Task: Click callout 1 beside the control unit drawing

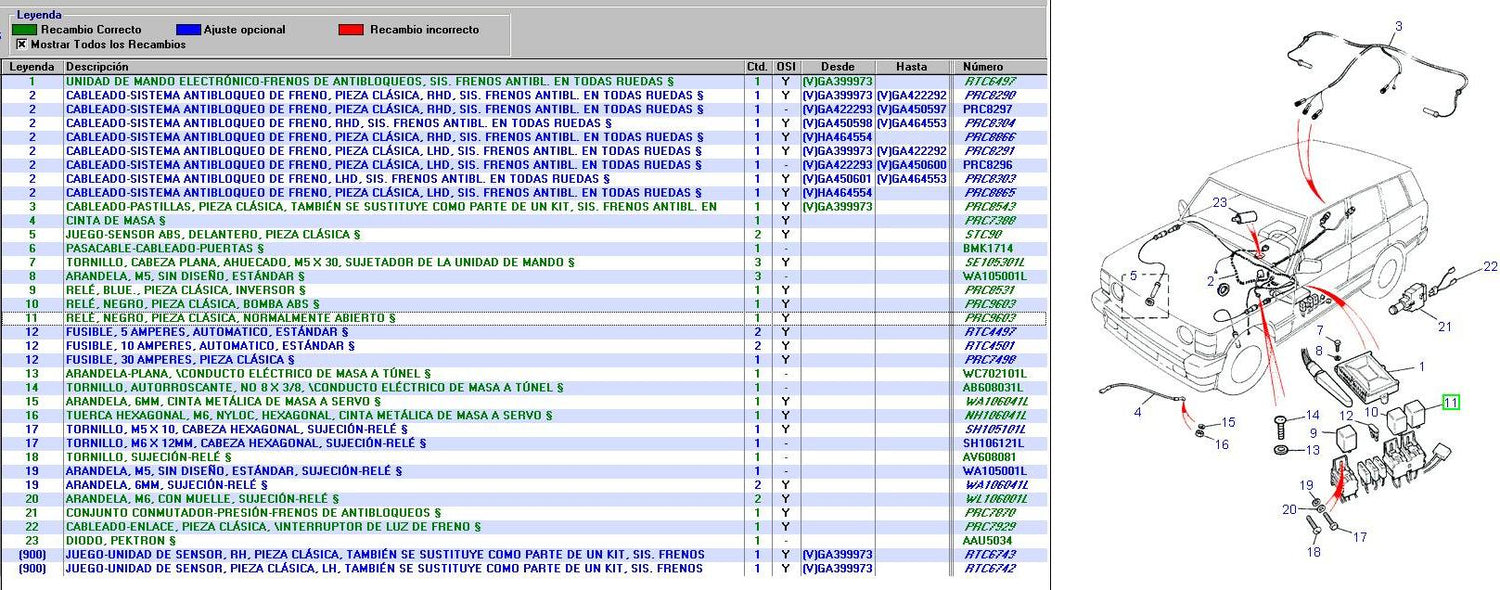Action: tap(1421, 368)
